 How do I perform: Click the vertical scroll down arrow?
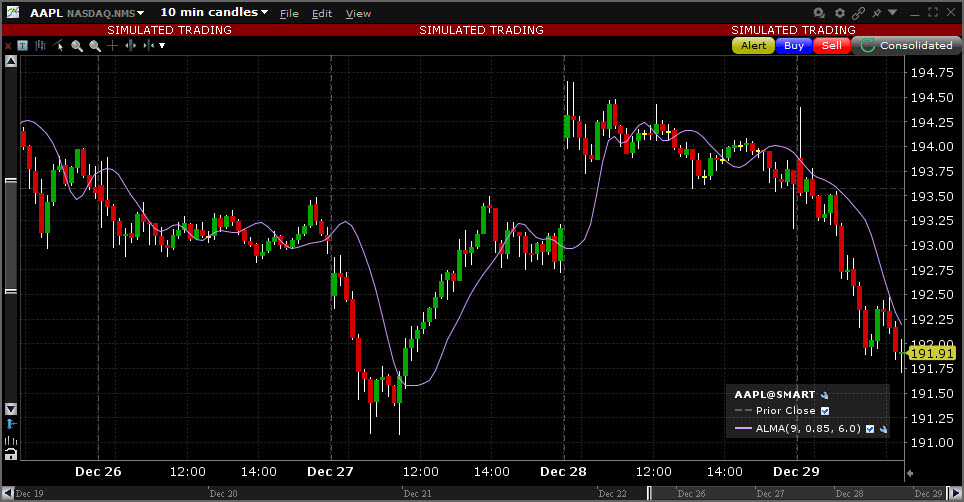point(11,409)
